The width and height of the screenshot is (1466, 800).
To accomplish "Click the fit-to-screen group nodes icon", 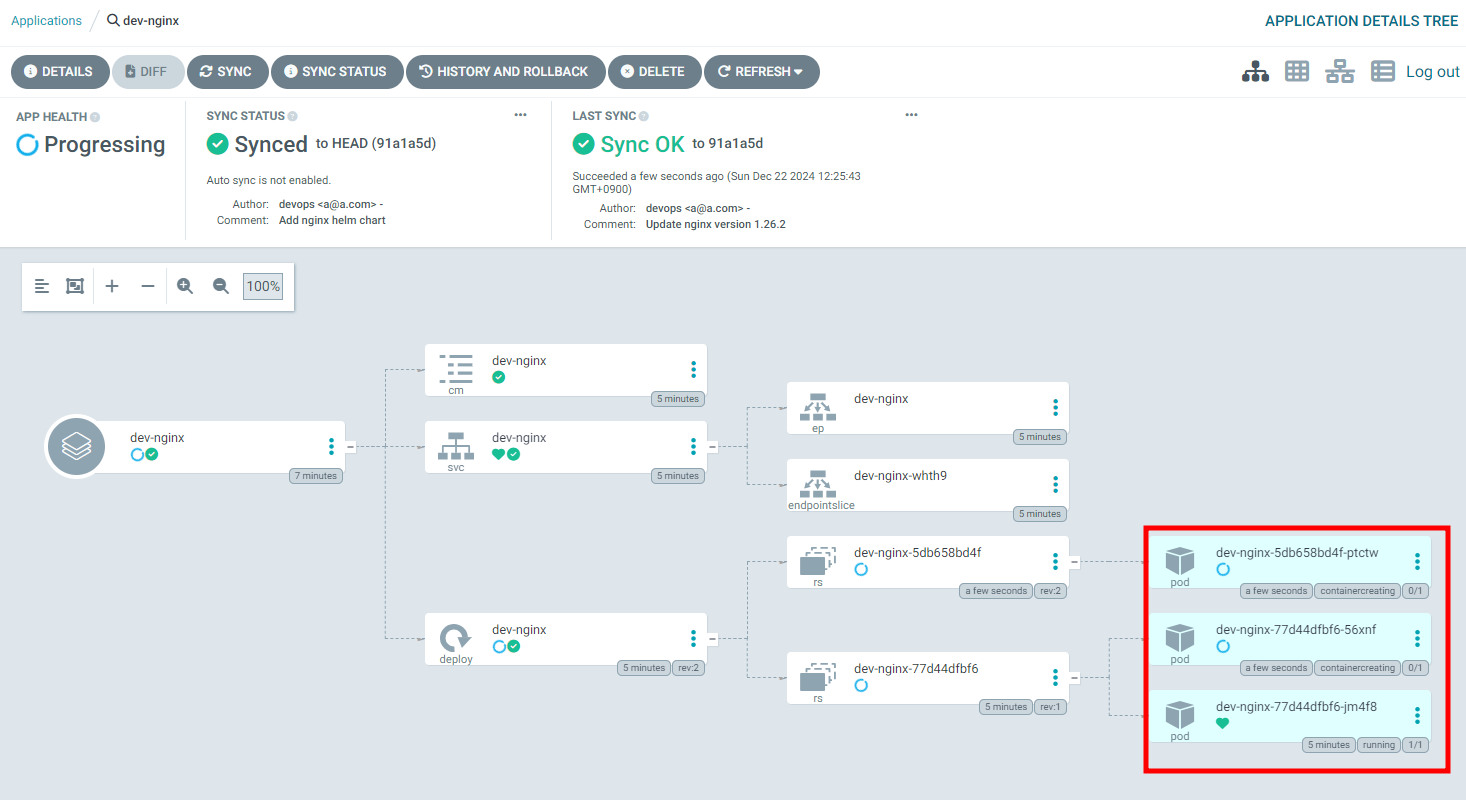I will click(x=75, y=286).
